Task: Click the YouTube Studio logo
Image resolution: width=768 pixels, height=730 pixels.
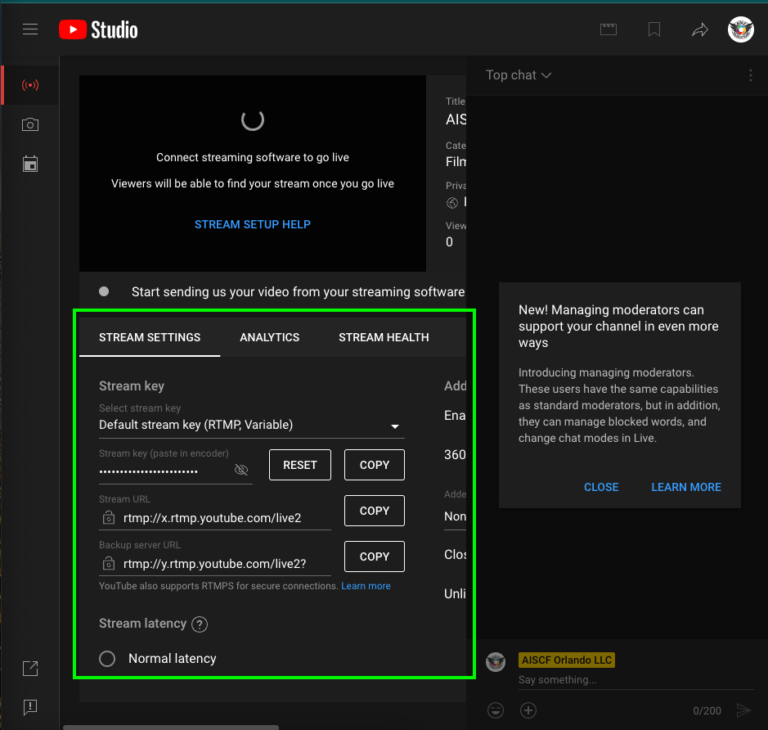Action: tap(98, 30)
